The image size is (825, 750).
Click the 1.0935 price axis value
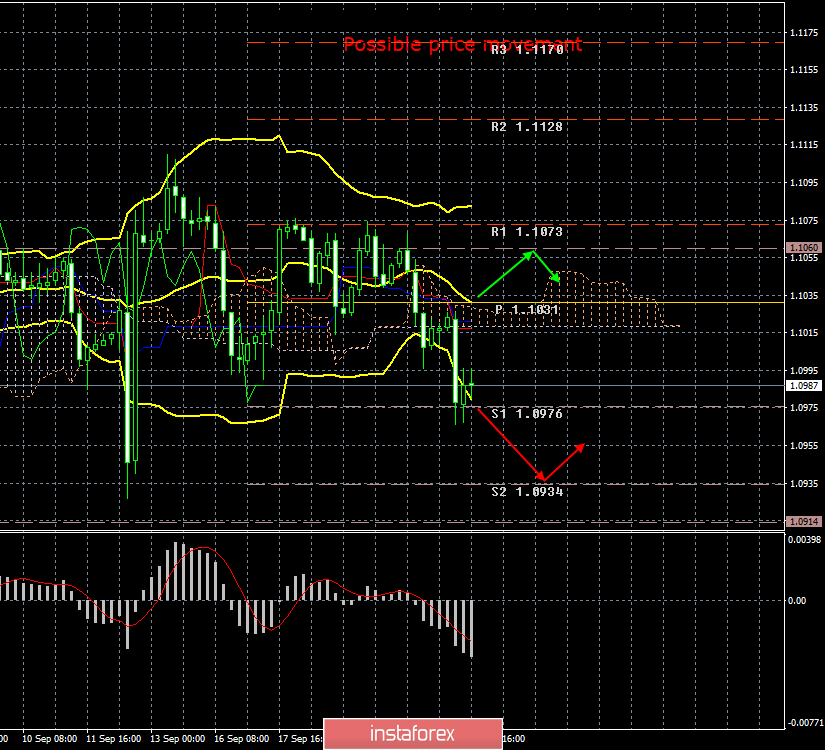804,484
